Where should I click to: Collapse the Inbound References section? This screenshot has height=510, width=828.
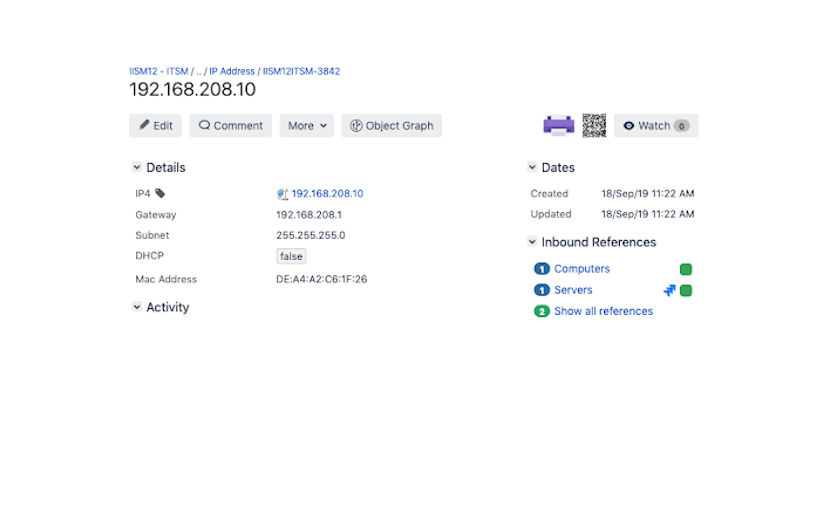point(532,242)
